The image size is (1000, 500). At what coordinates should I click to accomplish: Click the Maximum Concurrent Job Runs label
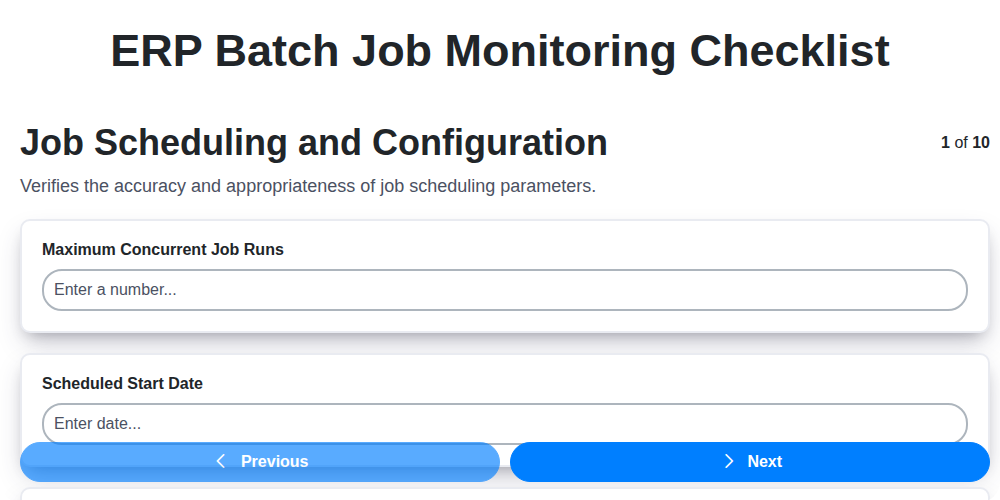pos(163,250)
